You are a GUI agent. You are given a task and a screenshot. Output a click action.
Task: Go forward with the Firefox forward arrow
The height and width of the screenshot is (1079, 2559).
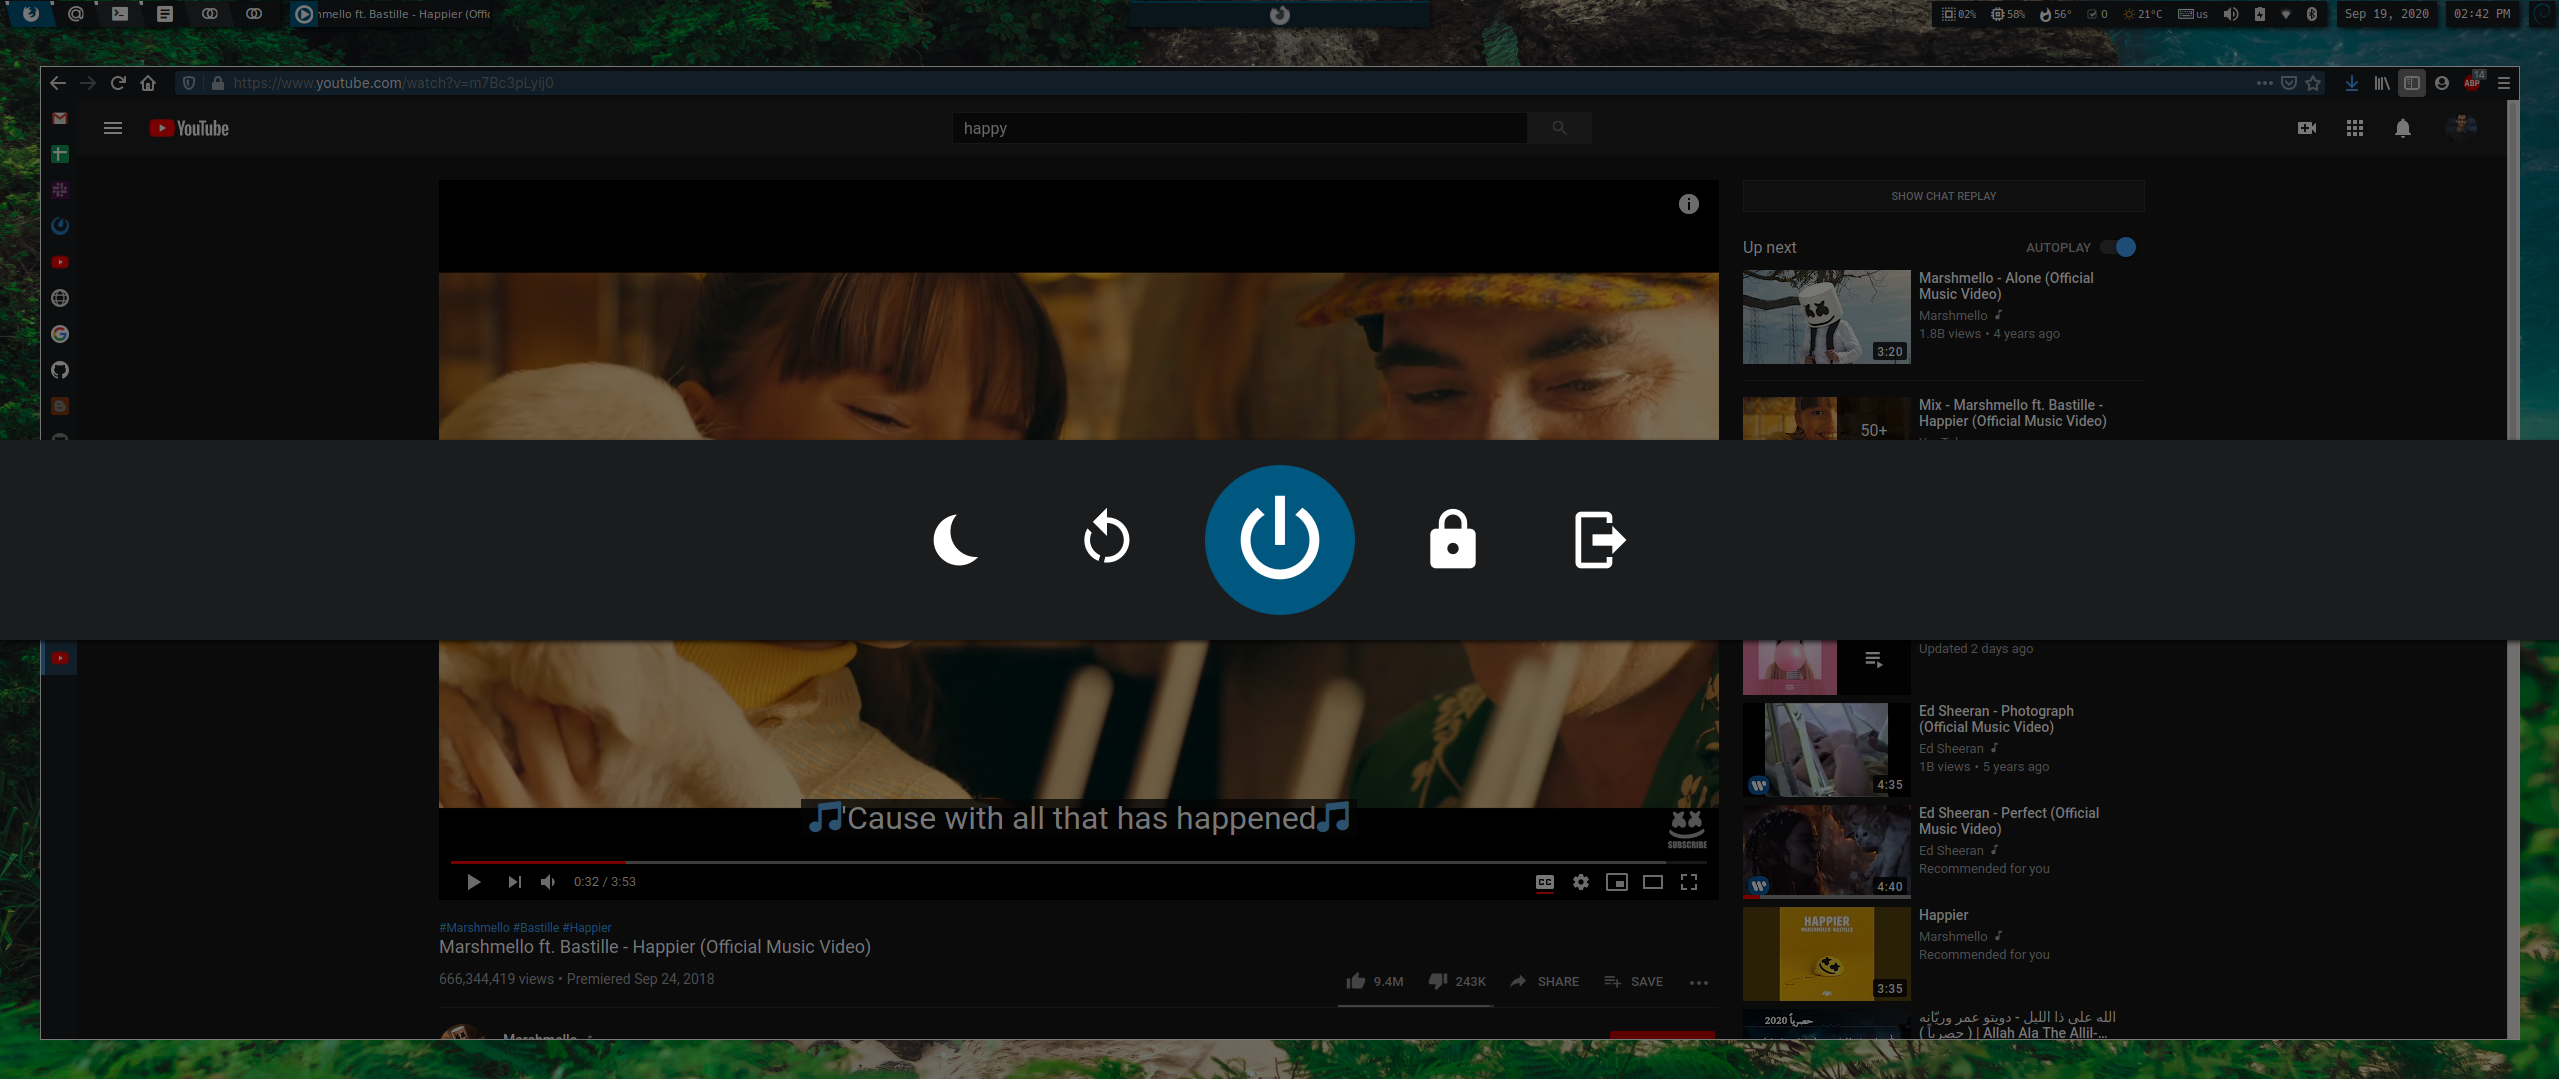pyautogui.click(x=88, y=83)
